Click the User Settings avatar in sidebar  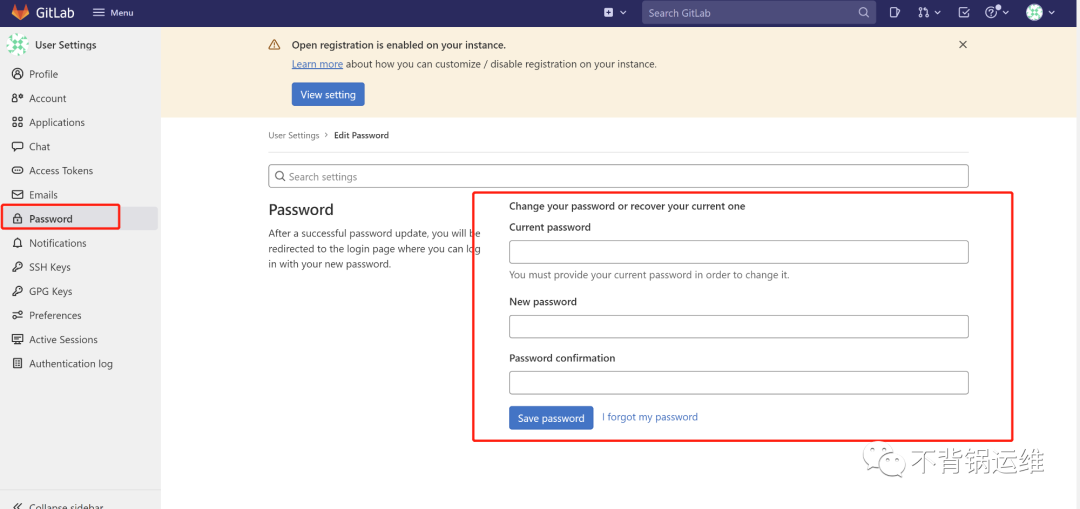click(x=17, y=45)
